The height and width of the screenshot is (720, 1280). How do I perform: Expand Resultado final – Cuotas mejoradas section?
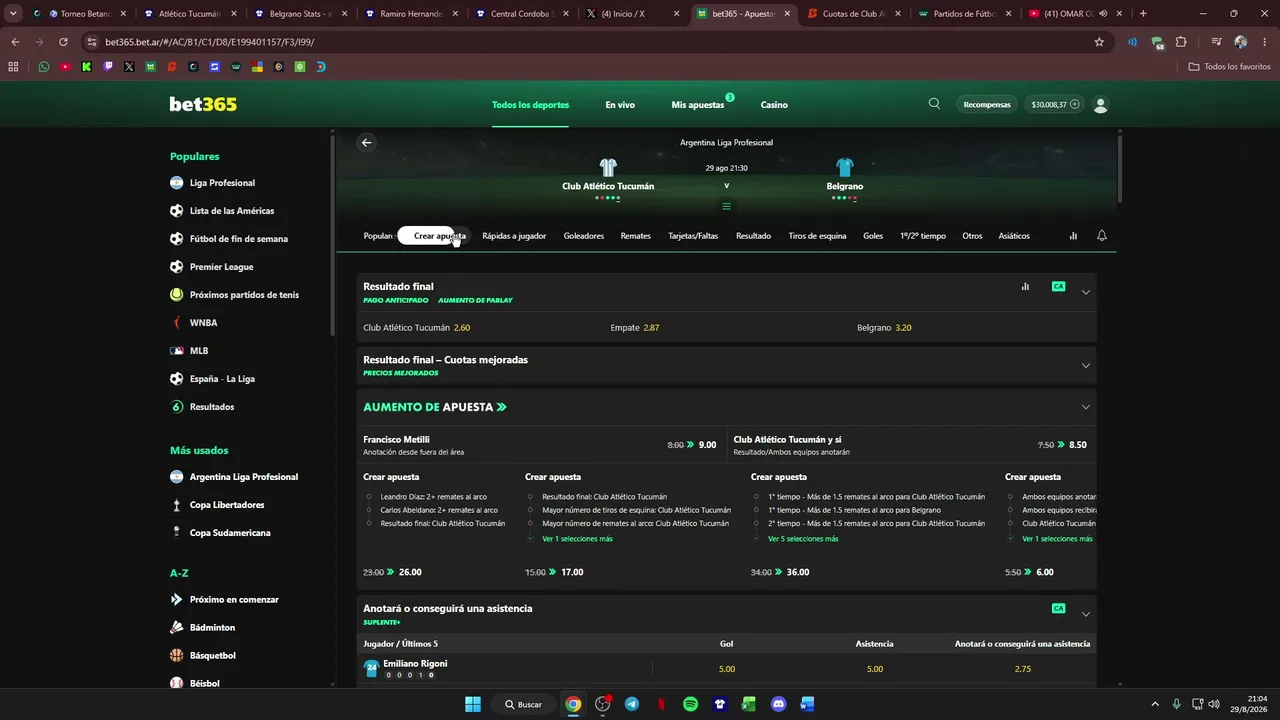pyautogui.click(x=1085, y=365)
